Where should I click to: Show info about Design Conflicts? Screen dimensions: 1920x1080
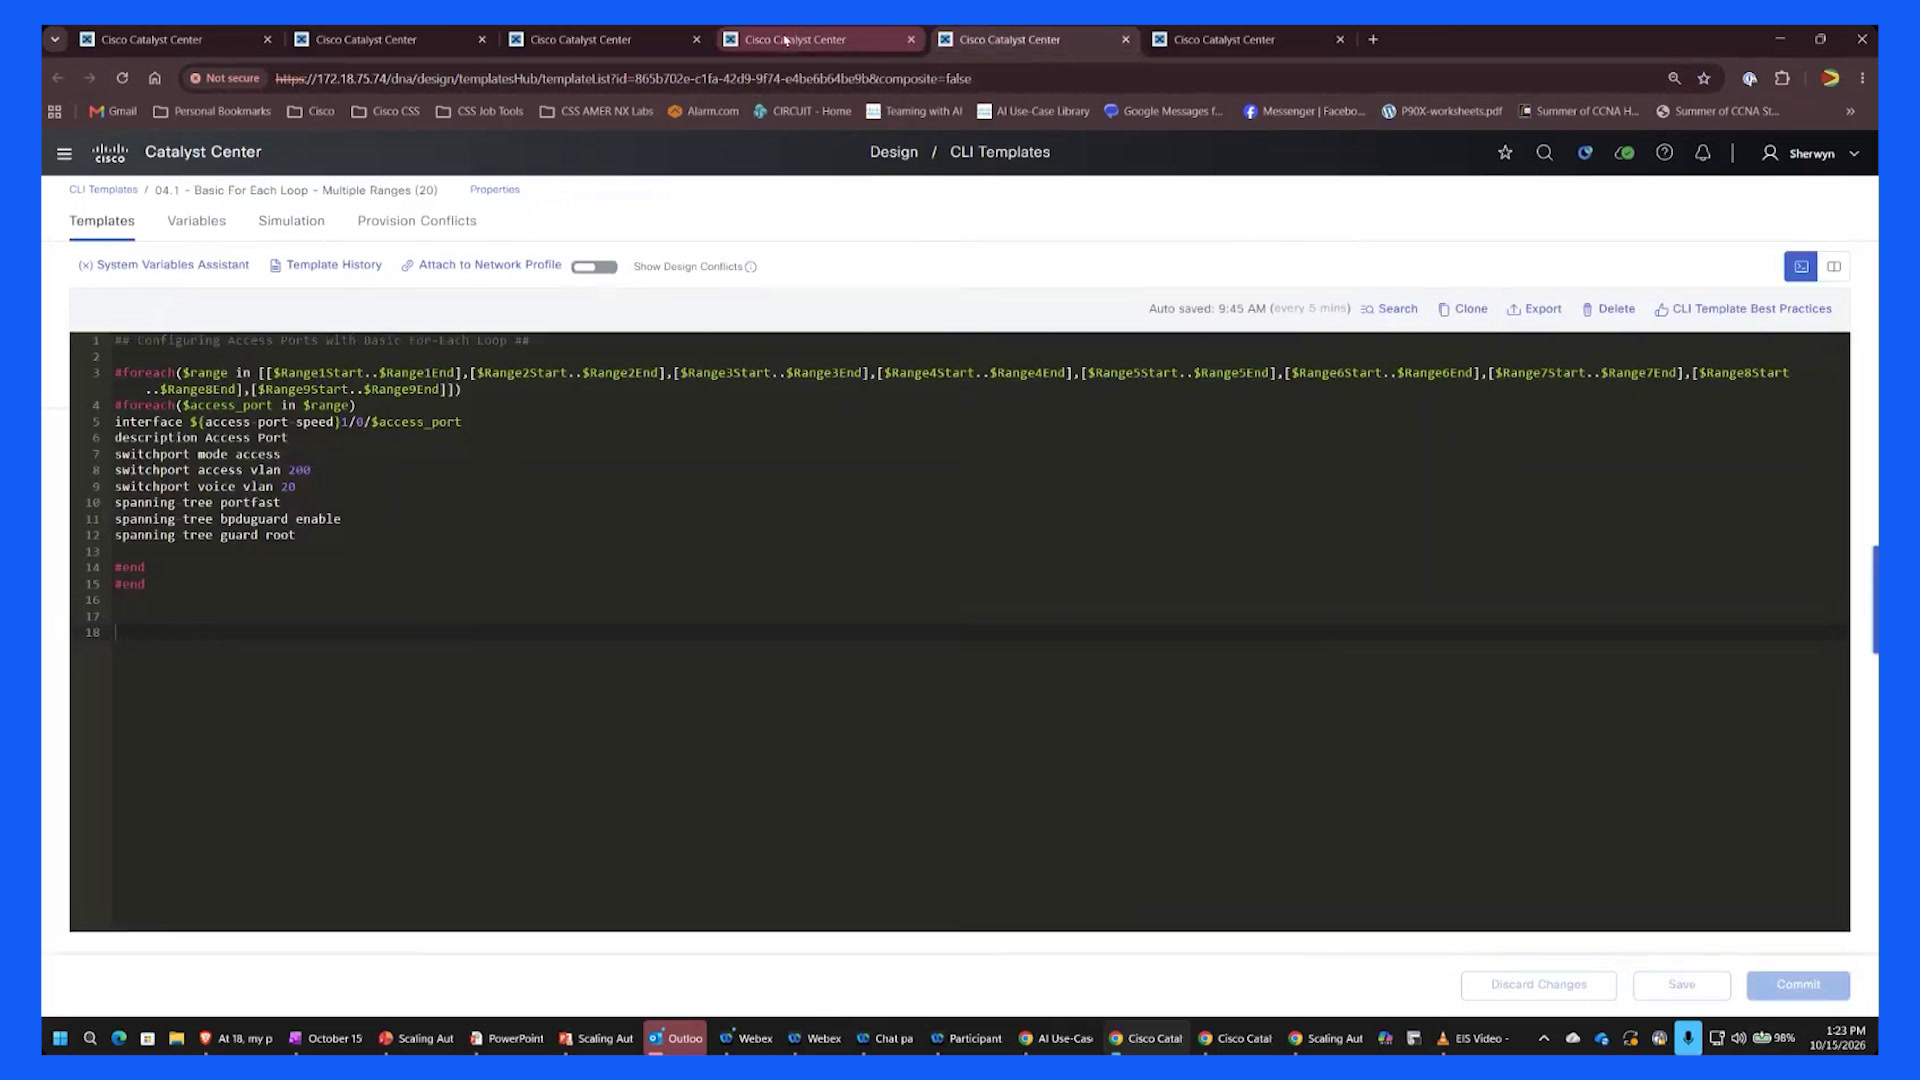[x=751, y=267]
